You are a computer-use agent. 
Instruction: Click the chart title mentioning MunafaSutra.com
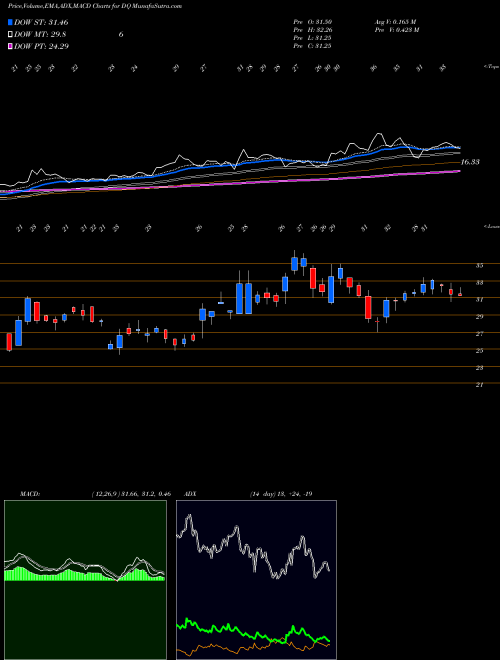tap(95, 6)
